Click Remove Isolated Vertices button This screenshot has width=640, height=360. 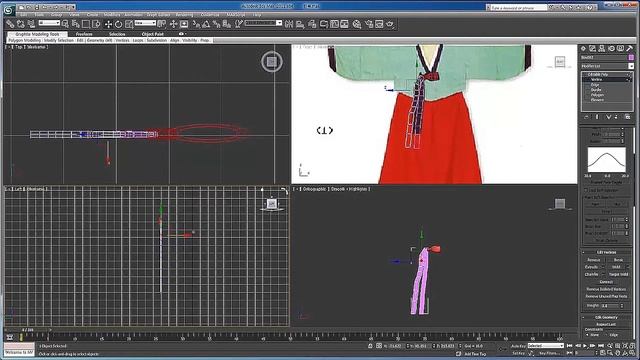pyautogui.click(x=606, y=289)
